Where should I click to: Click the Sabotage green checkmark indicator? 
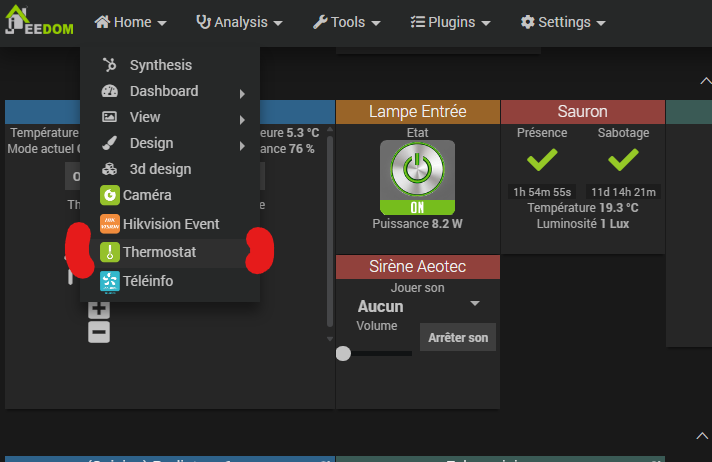click(623, 159)
